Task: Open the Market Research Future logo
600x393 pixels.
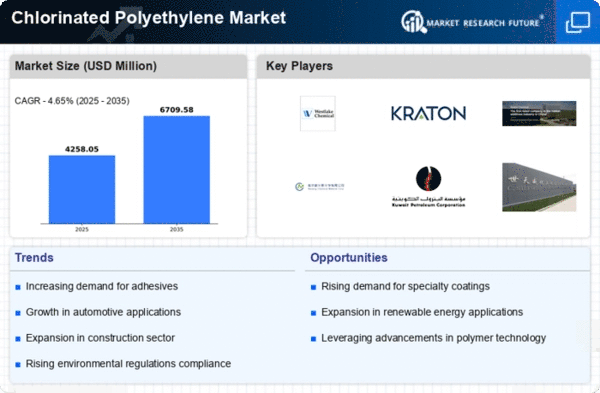Action: point(472,22)
